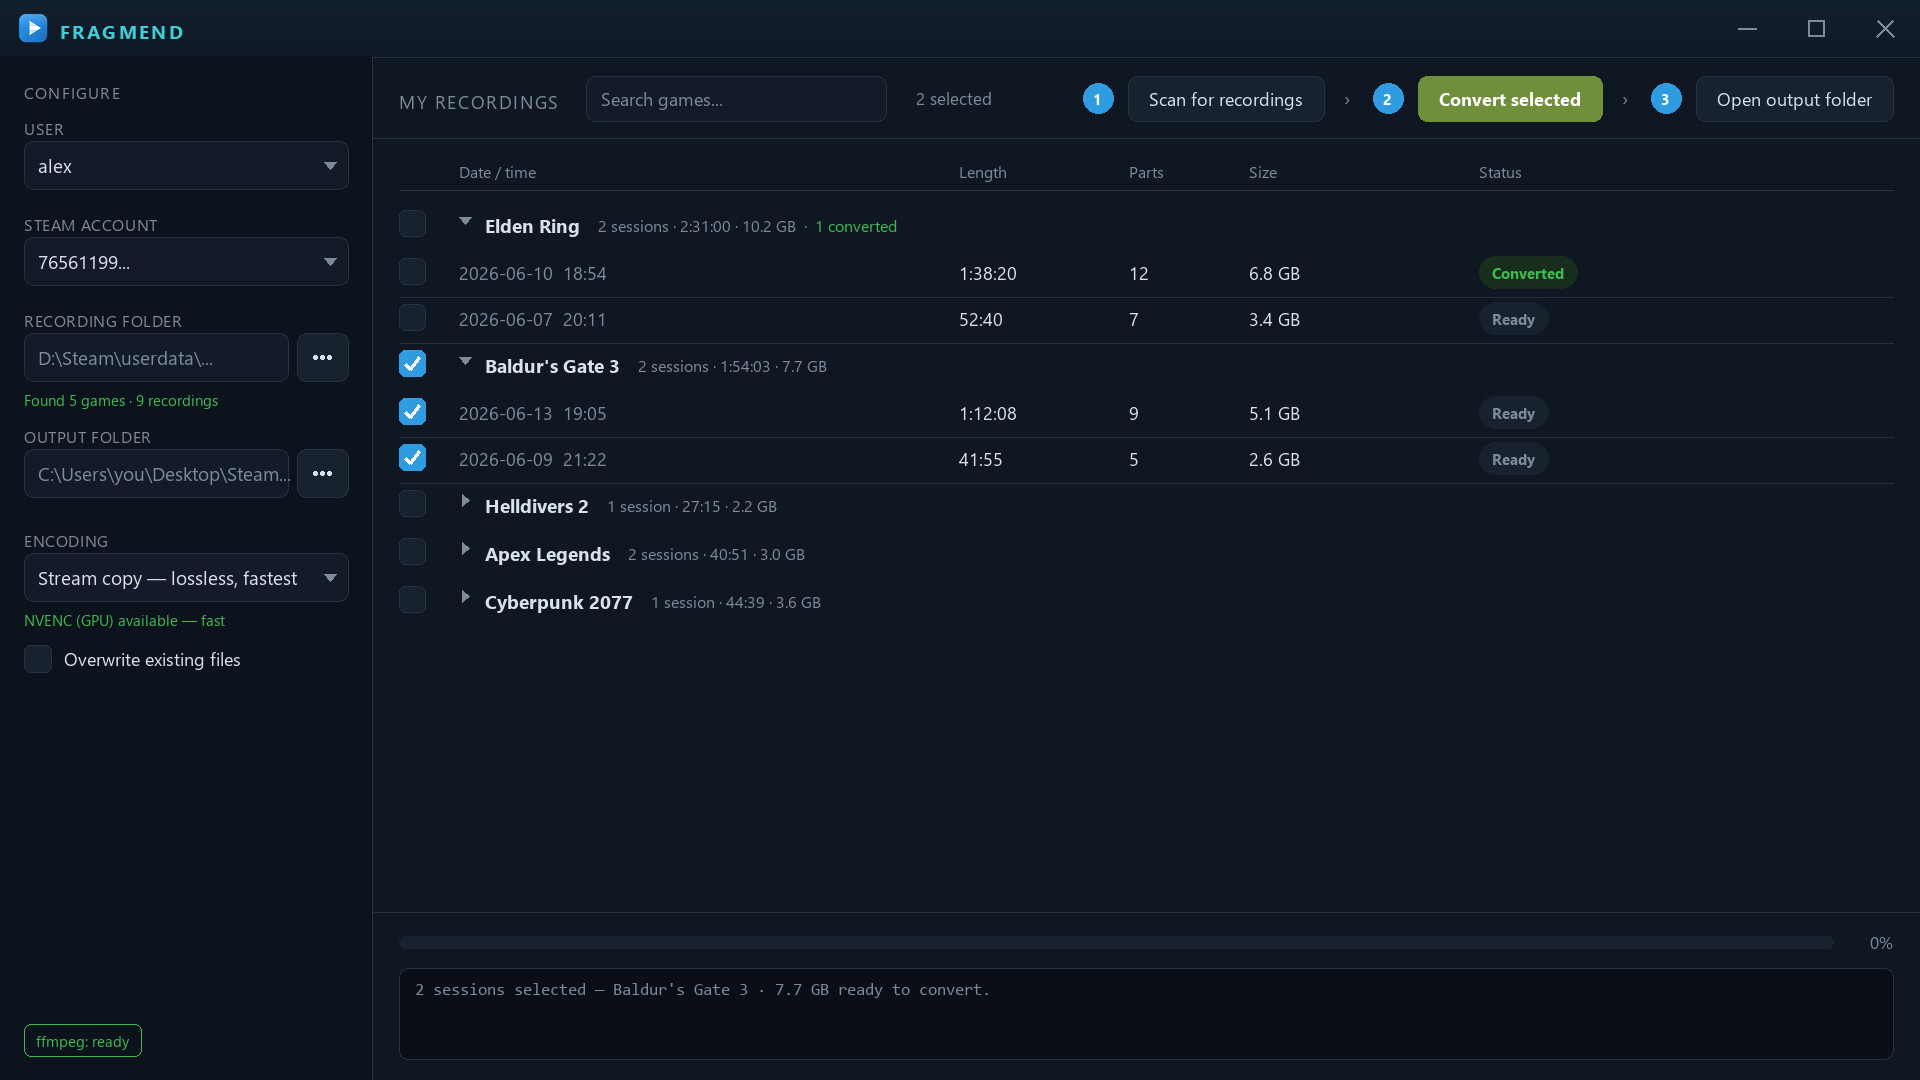Browse for recording folder via ellipsis button
This screenshot has height=1080, width=1920.
click(x=322, y=357)
